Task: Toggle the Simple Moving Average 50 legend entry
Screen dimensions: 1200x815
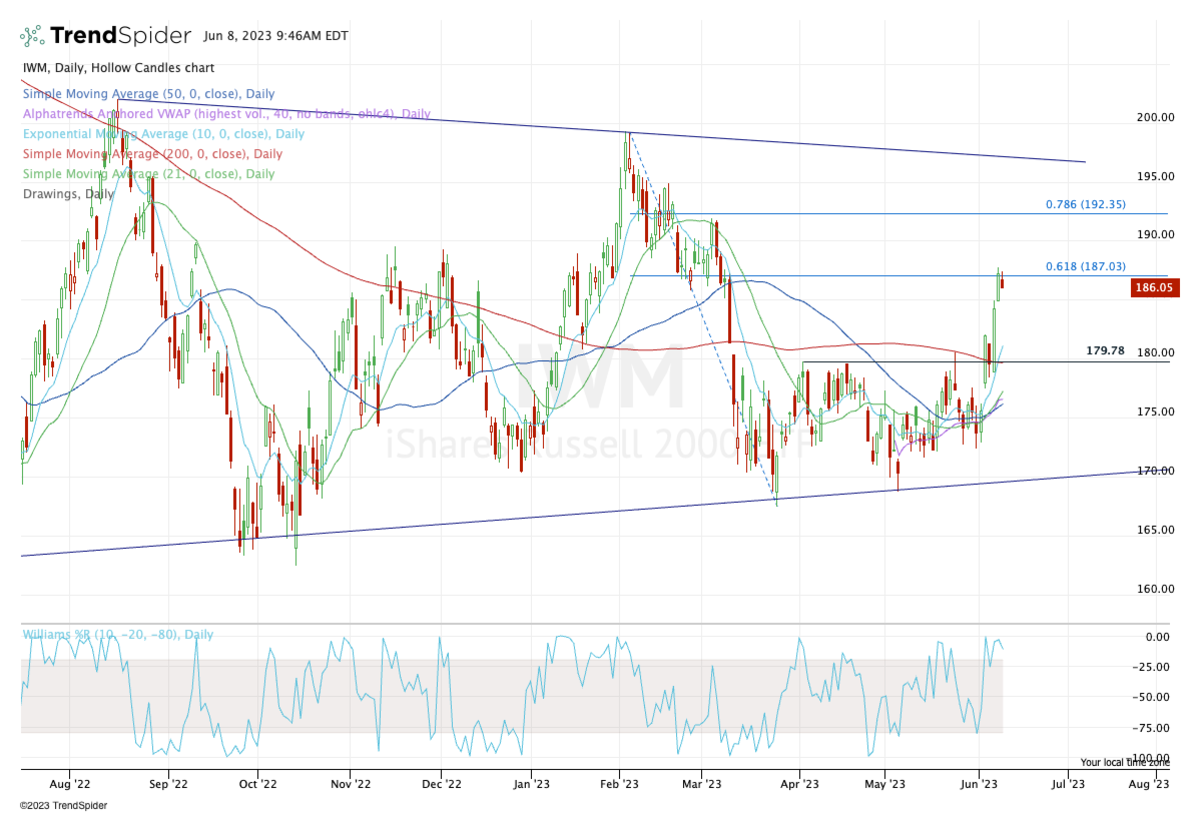Action: pyautogui.click(x=150, y=93)
